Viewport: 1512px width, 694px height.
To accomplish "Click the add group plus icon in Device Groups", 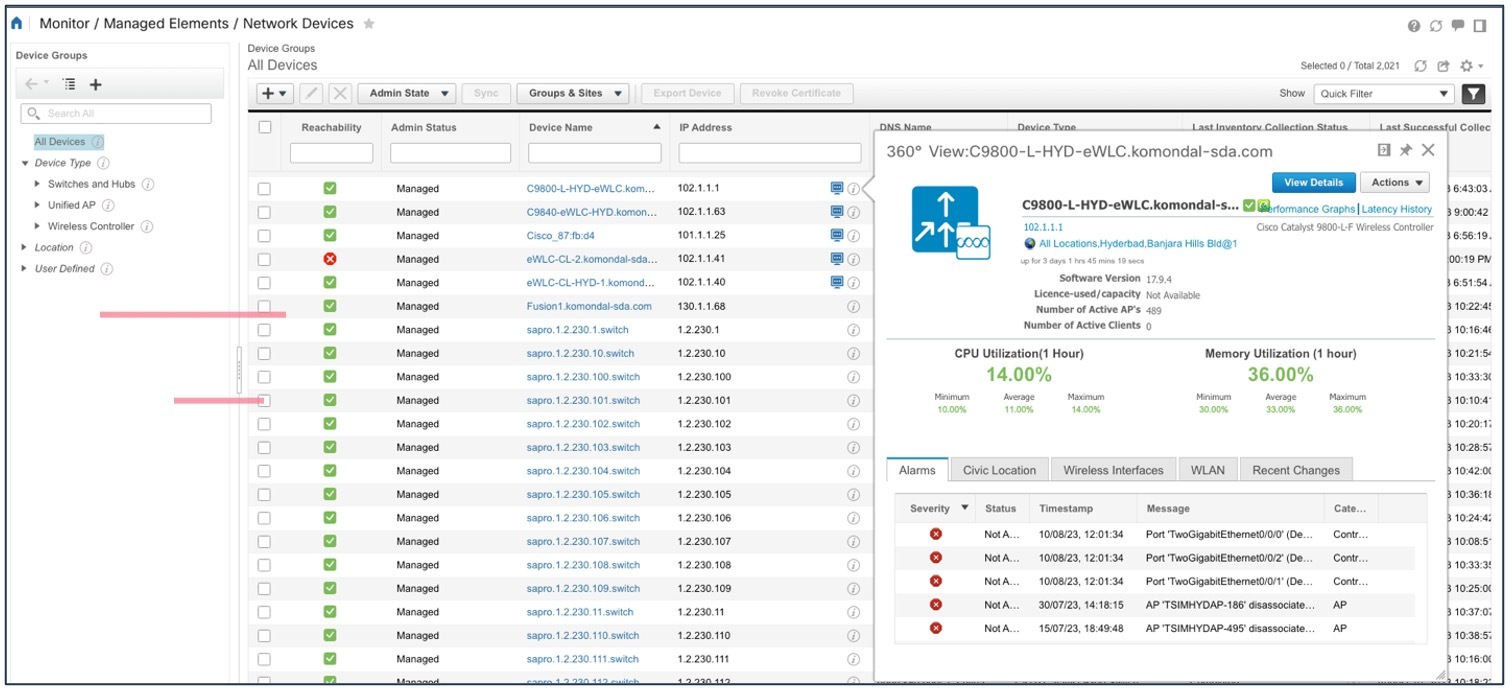I will (x=95, y=84).
